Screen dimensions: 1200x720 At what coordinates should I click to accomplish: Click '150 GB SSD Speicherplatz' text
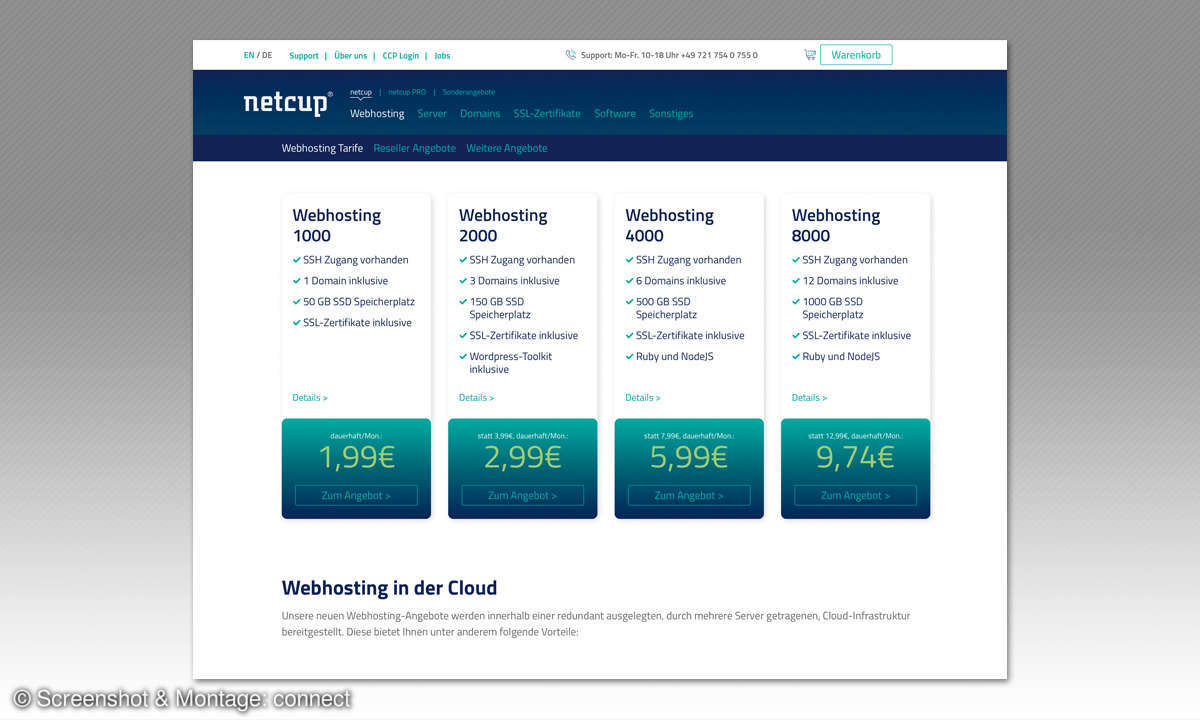click(500, 308)
